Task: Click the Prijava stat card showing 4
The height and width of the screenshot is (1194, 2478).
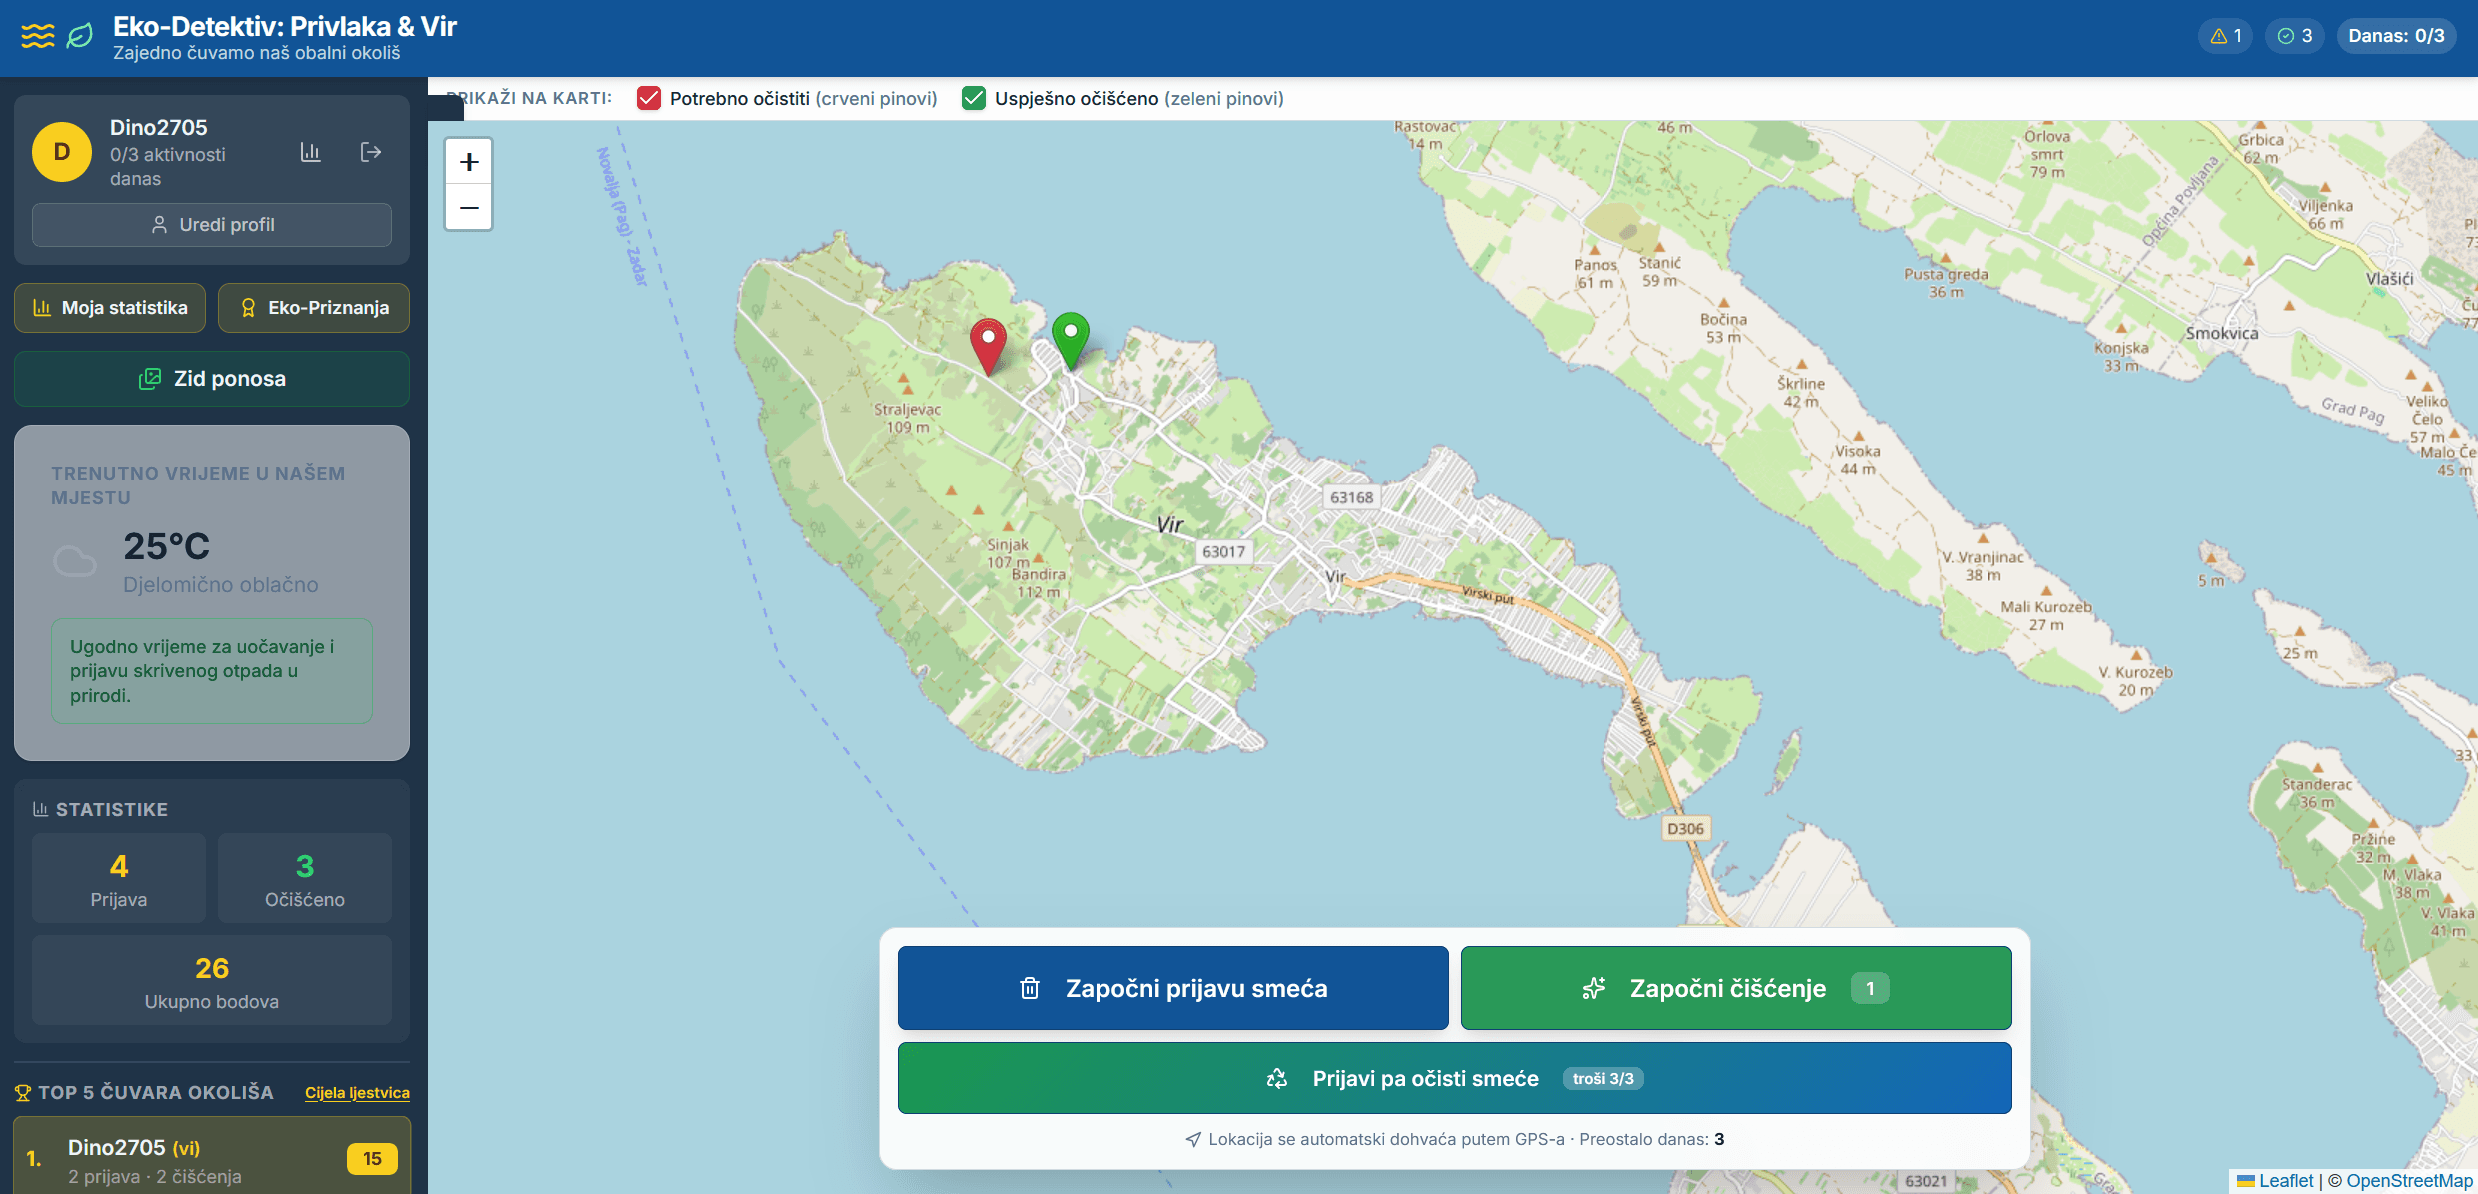Action: [119, 878]
